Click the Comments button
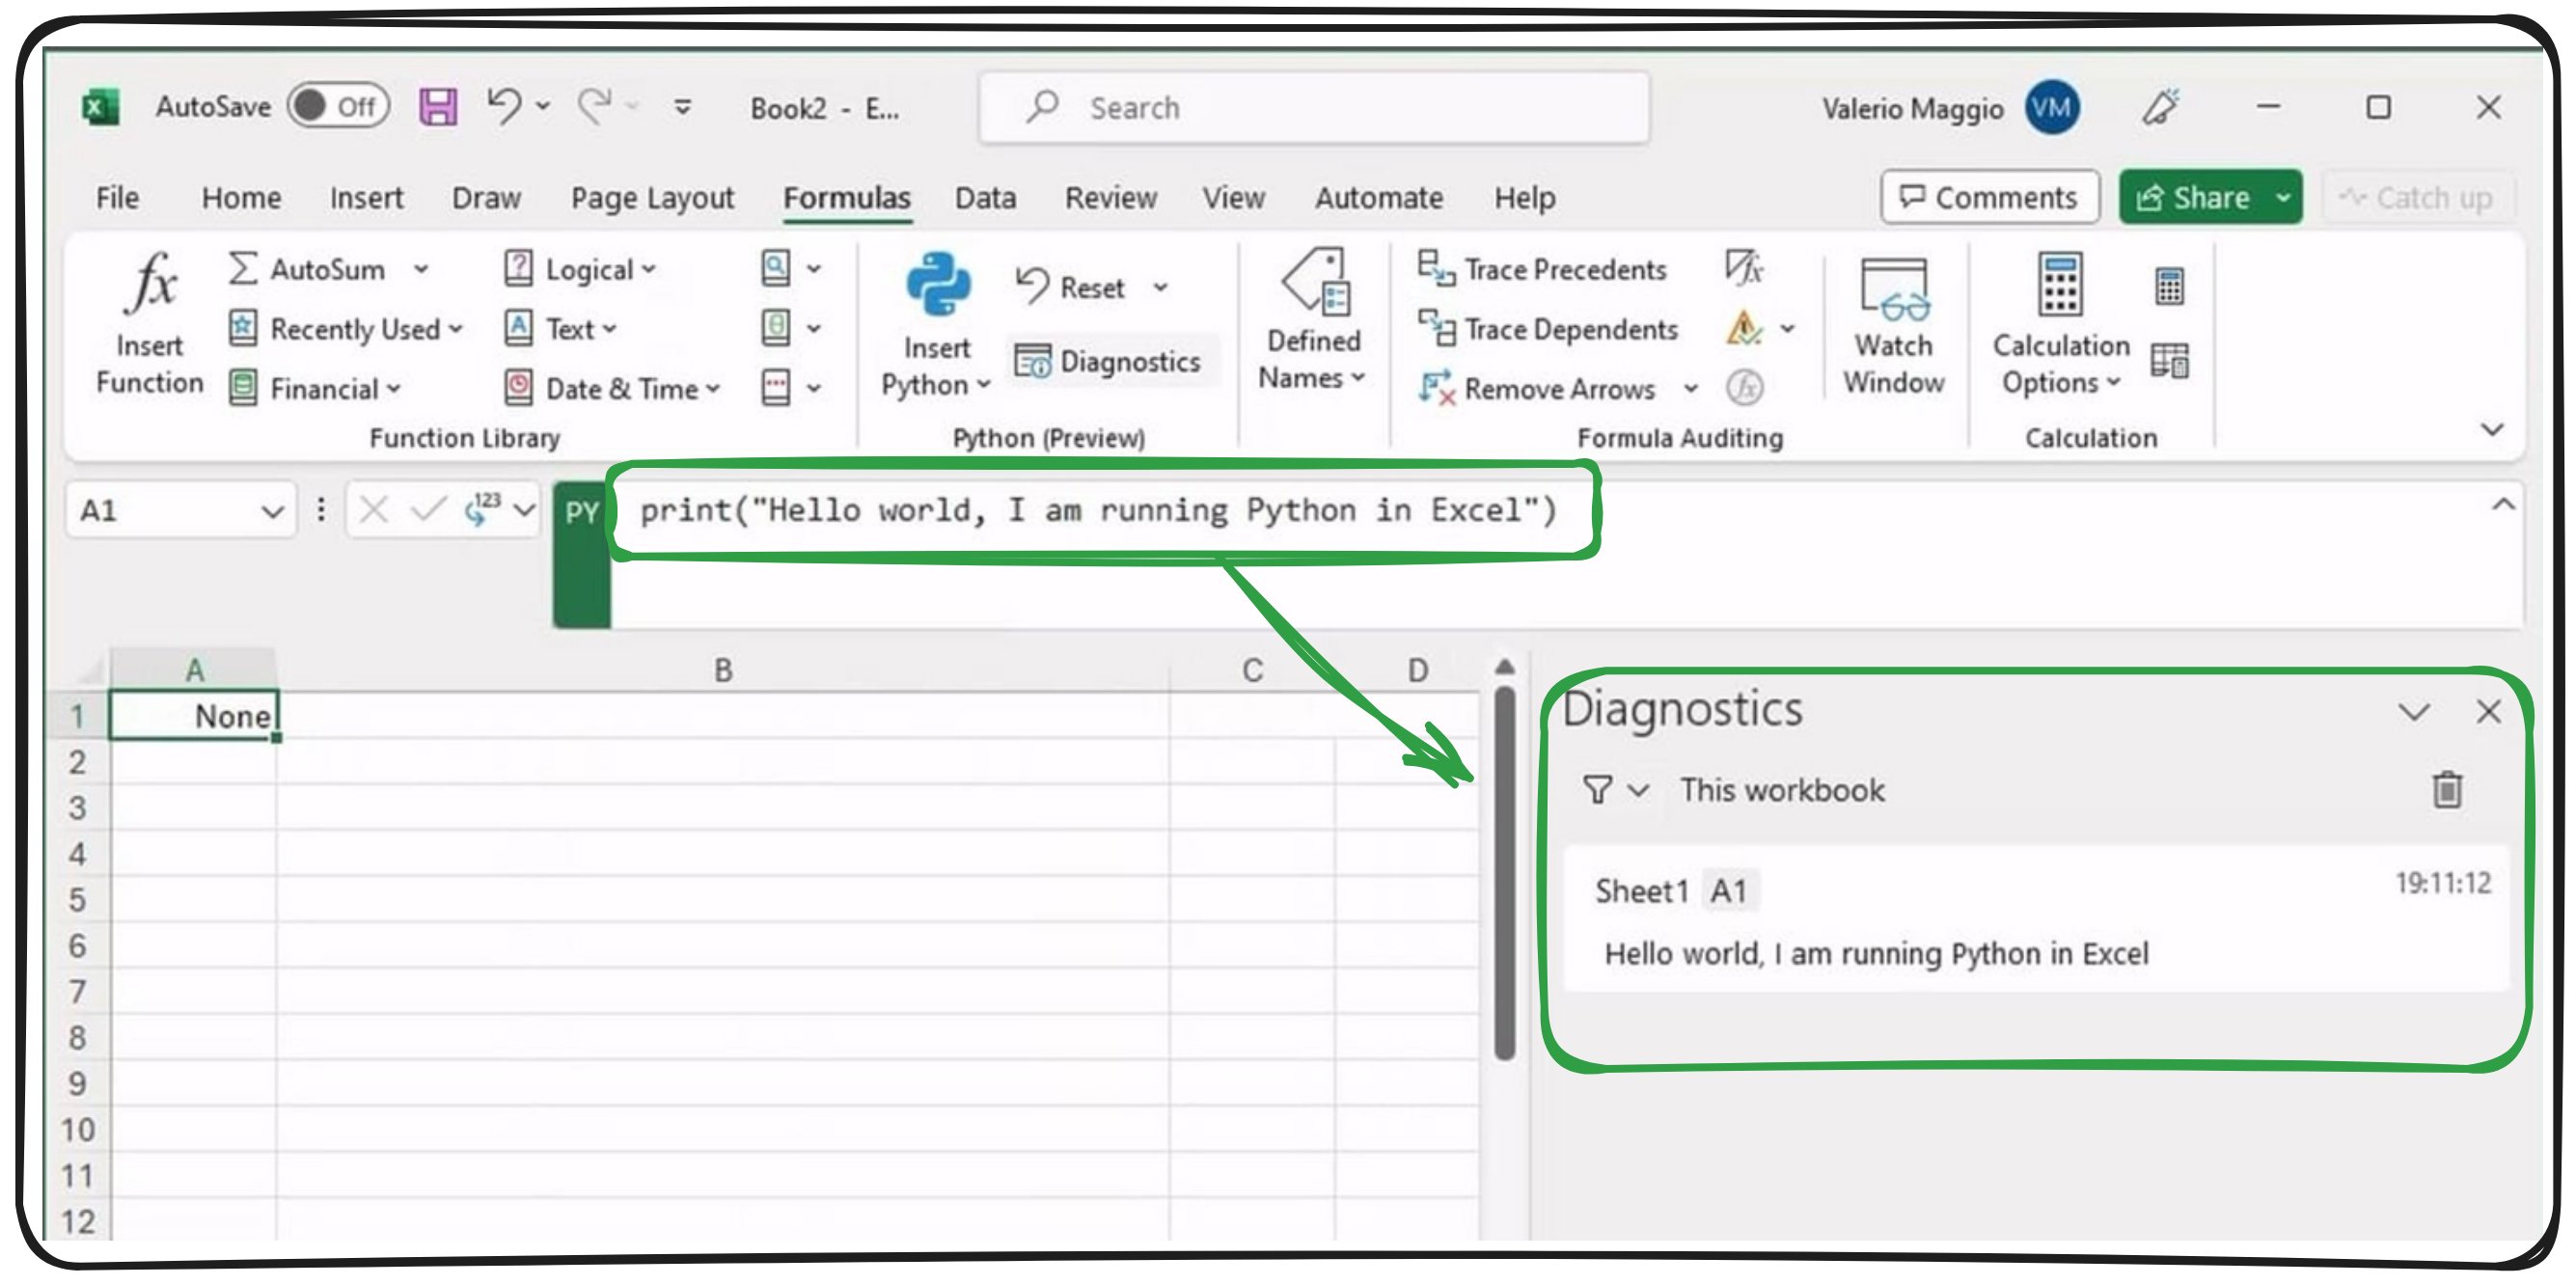This screenshot has height=1285, width=2576. click(x=1989, y=198)
